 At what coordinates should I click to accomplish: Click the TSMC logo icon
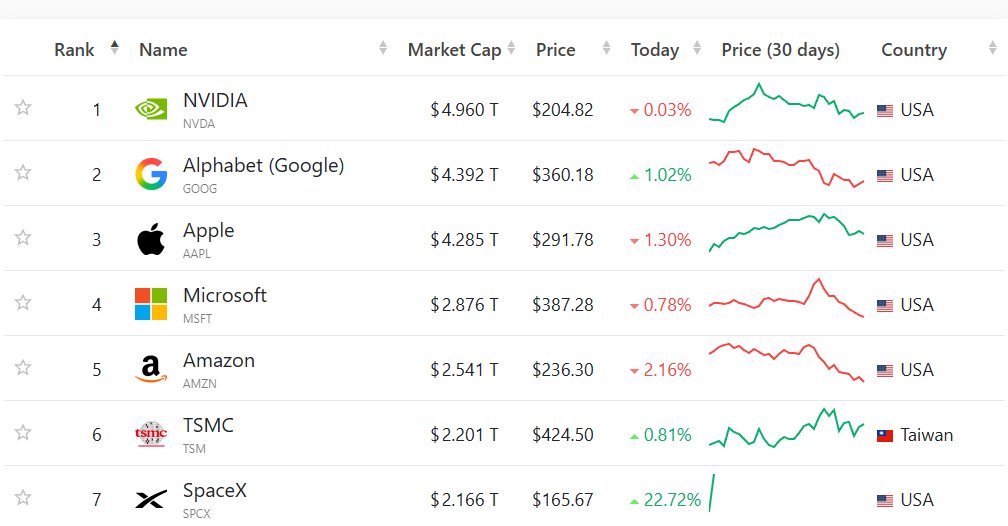(x=151, y=434)
